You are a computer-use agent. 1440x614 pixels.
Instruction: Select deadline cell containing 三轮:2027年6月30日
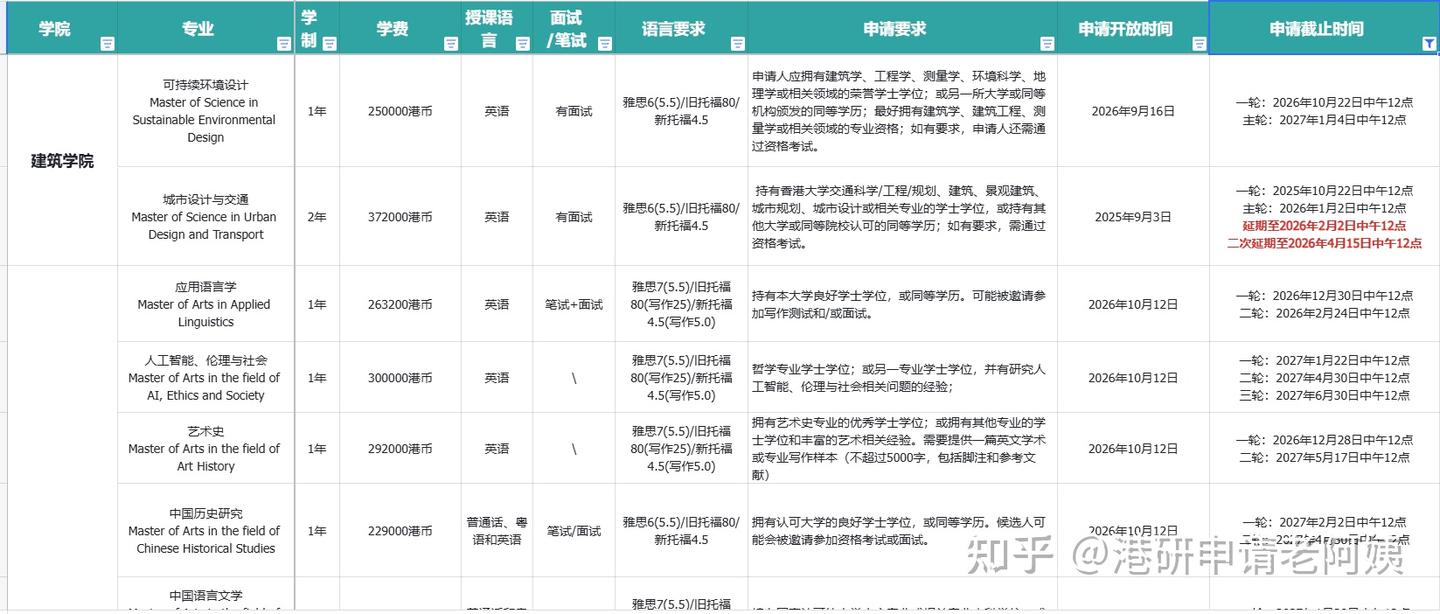pos(1324,377)
